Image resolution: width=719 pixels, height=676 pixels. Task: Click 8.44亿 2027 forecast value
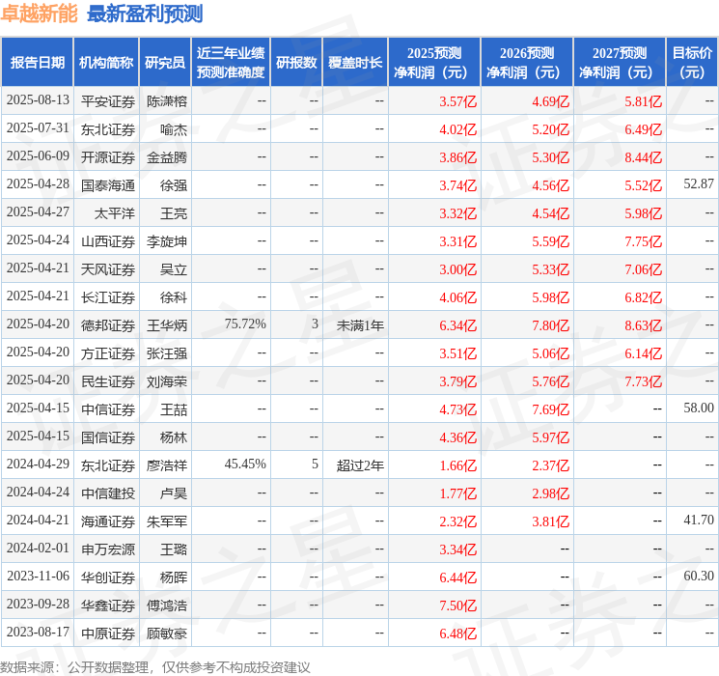[643, 157]
